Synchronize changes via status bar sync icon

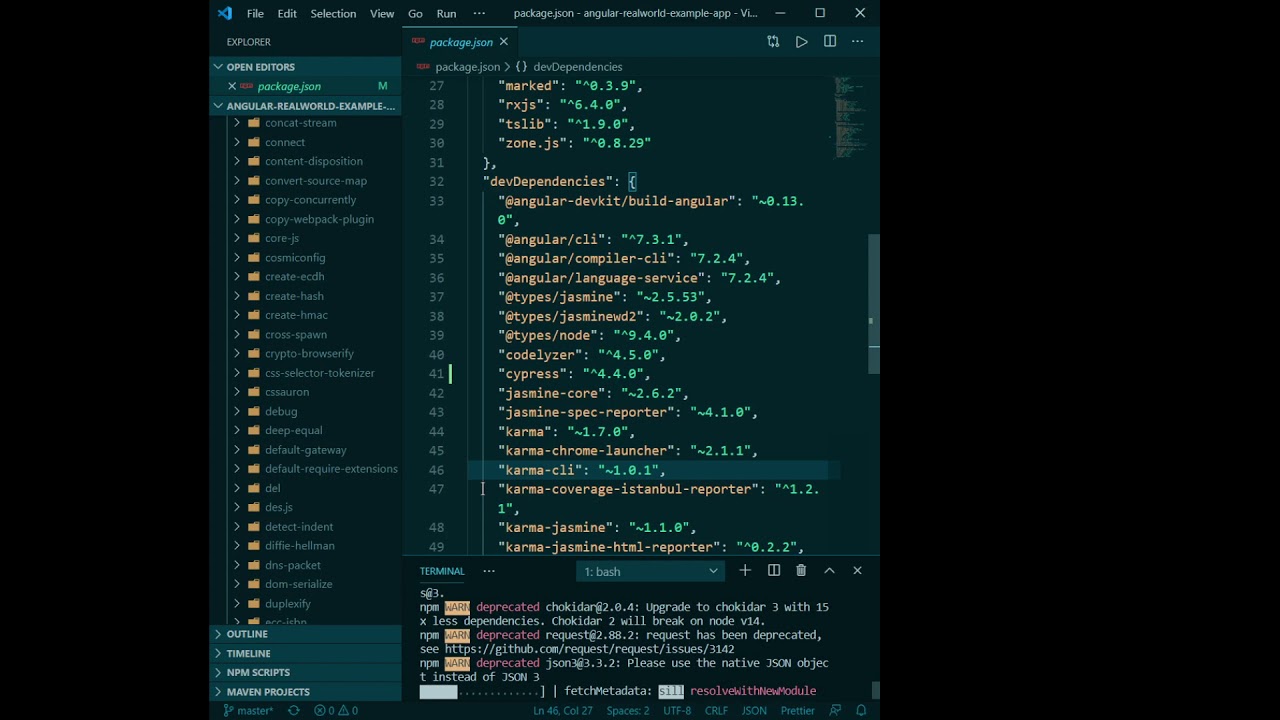click(x=293, y=711)
